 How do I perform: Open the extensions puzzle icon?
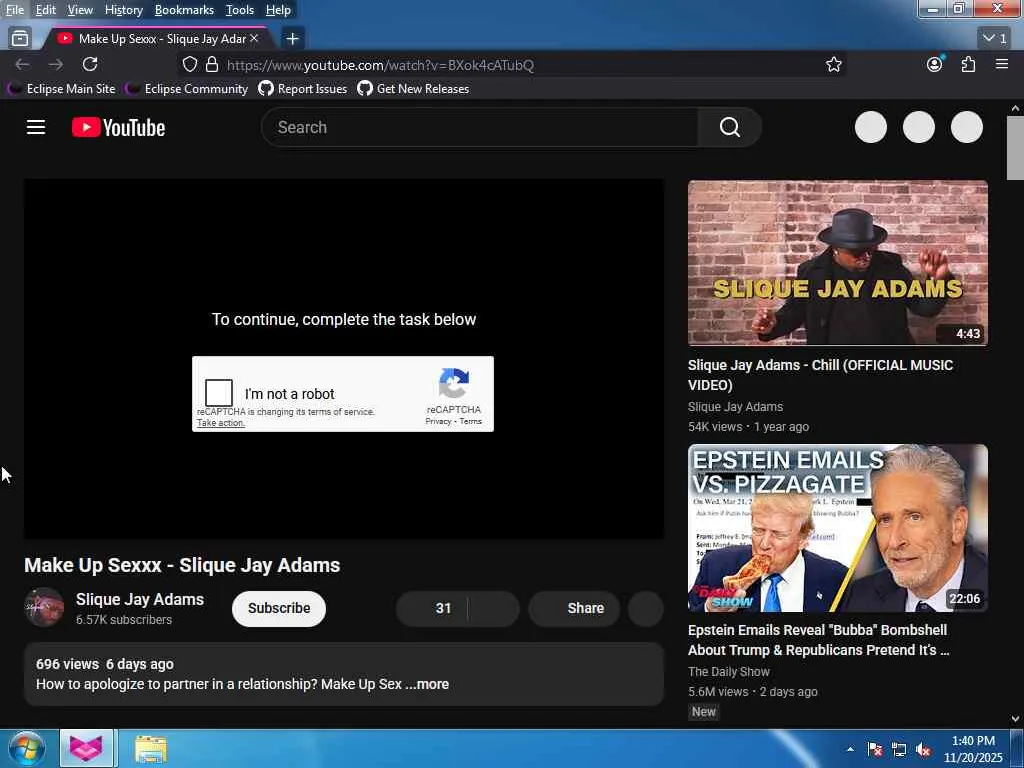pos(968,64)
